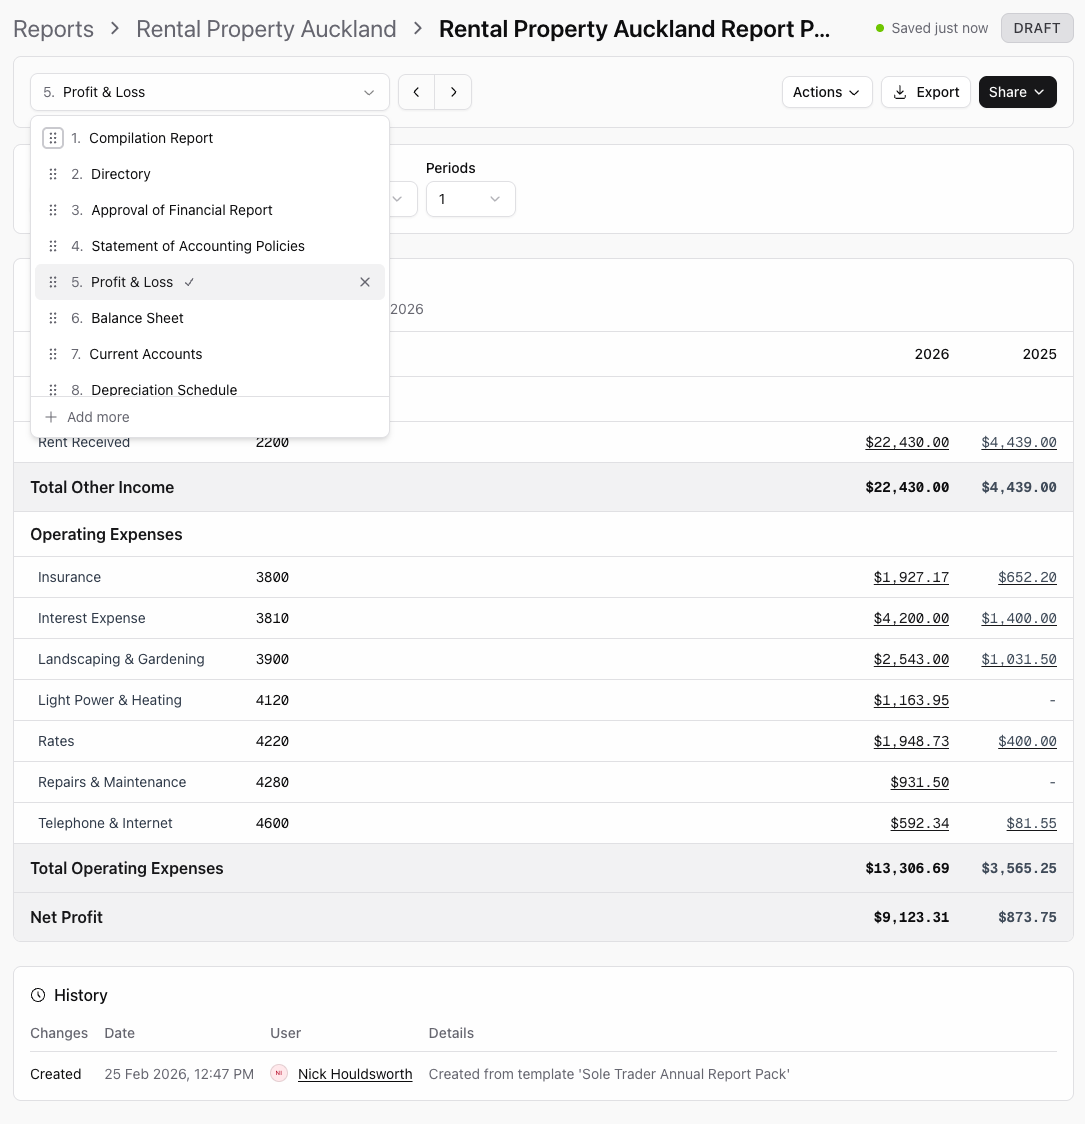The height and width of the screenshot is (1124, 1085).
Task: Click drag handle beside Compilation Report
Action: click(x=53, y=138)
